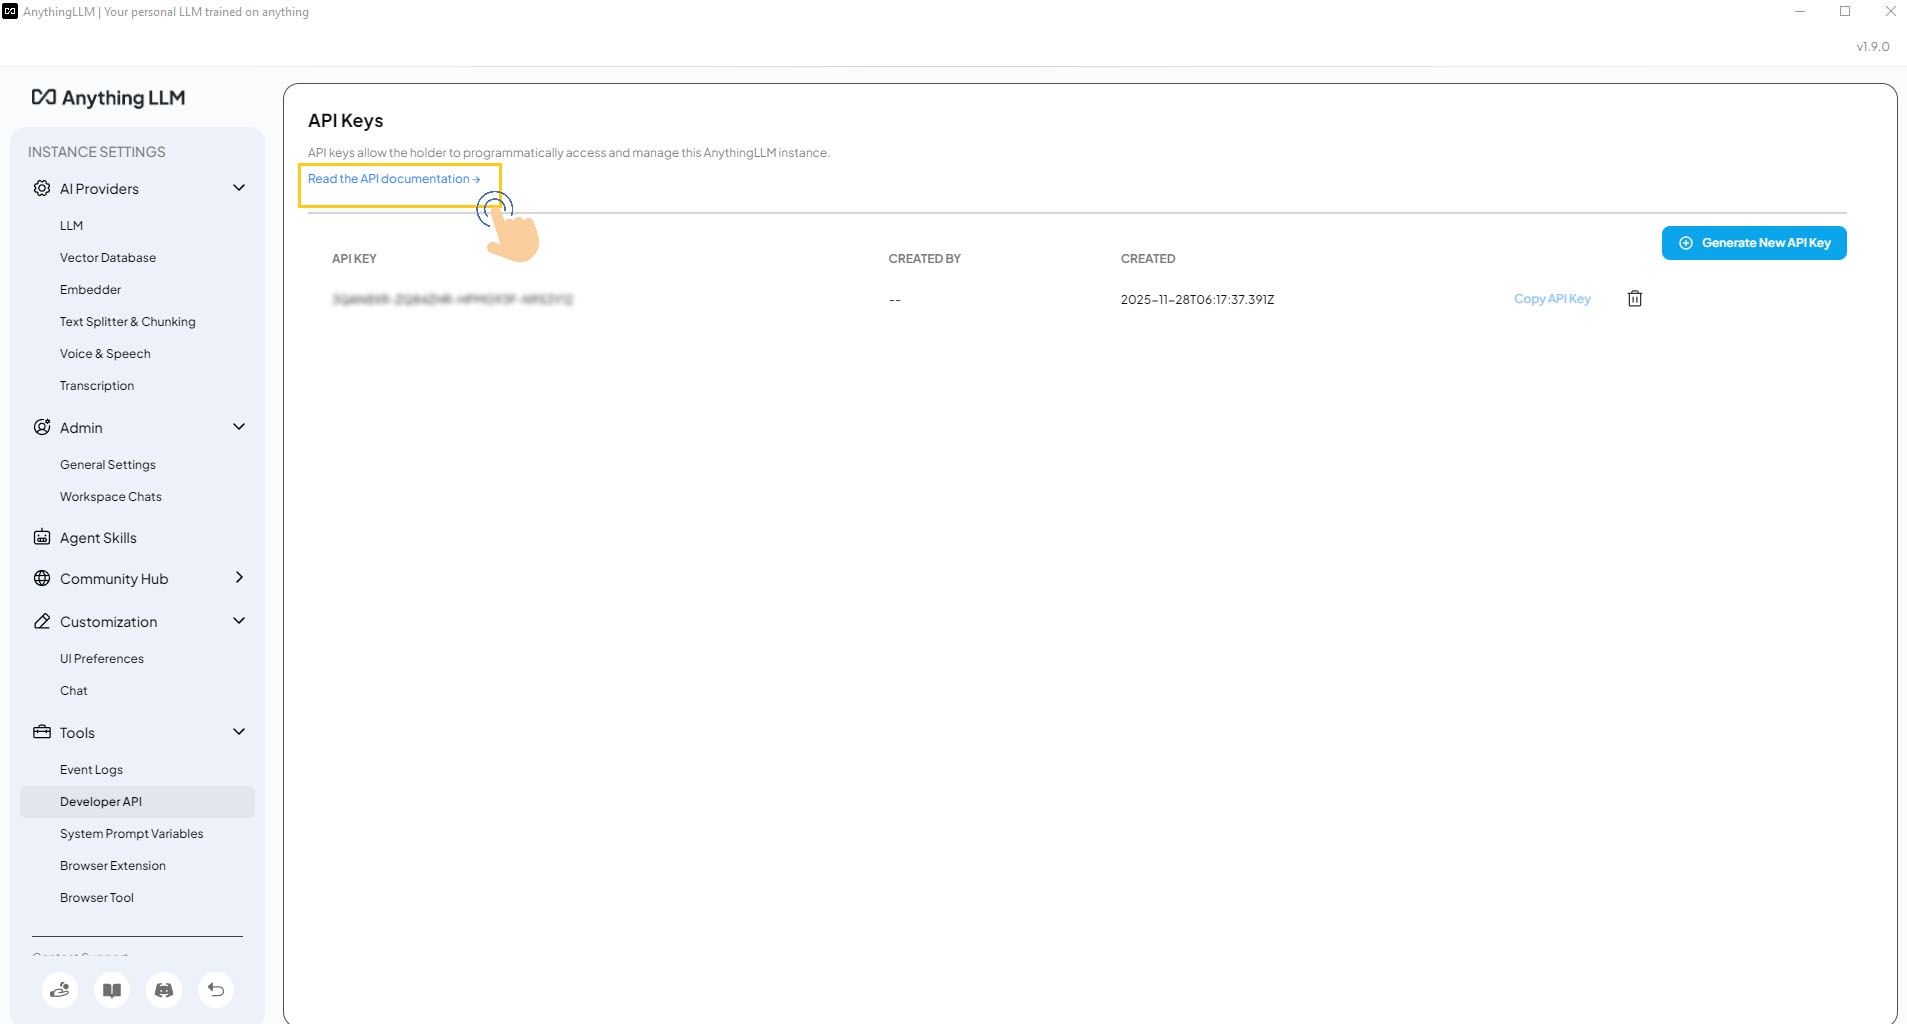The height and width of the screenshot is (1024, 1907).
Task: Open Workspace Chats settings
Action: pos(110,496)
